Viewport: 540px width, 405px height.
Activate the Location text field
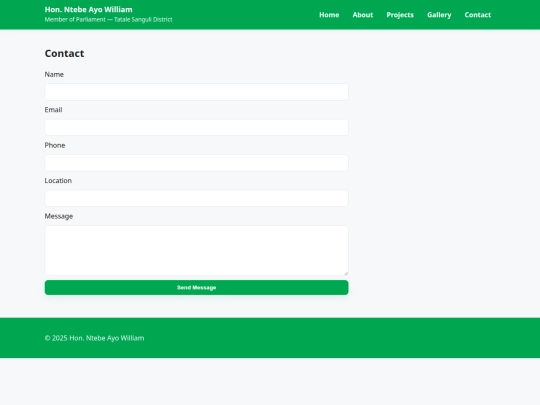pyautogui.click(x=196, y=198)
